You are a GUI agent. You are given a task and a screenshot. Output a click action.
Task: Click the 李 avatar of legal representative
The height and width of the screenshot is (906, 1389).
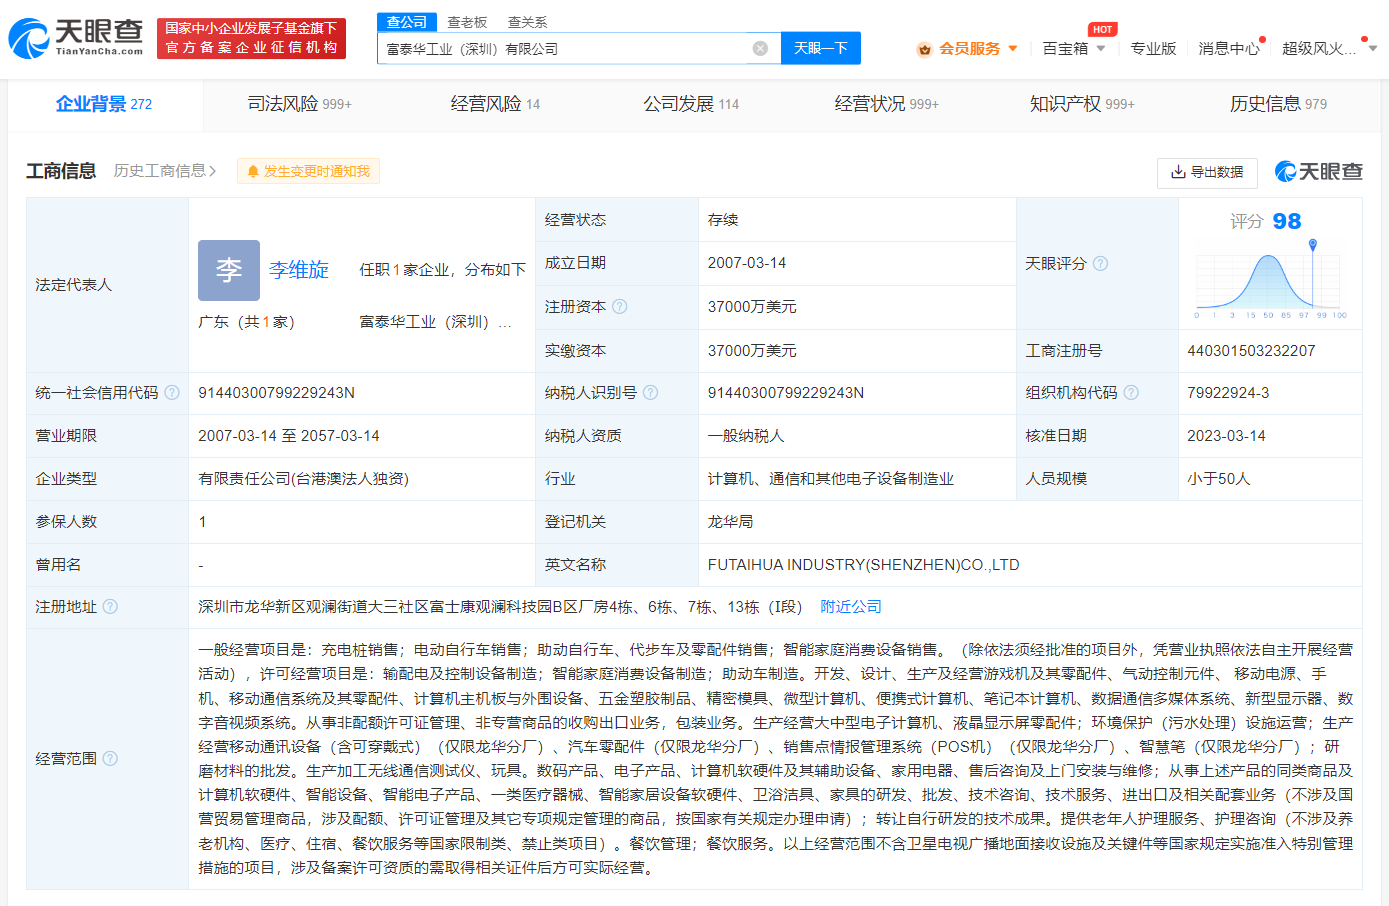(x=229, y=270)
